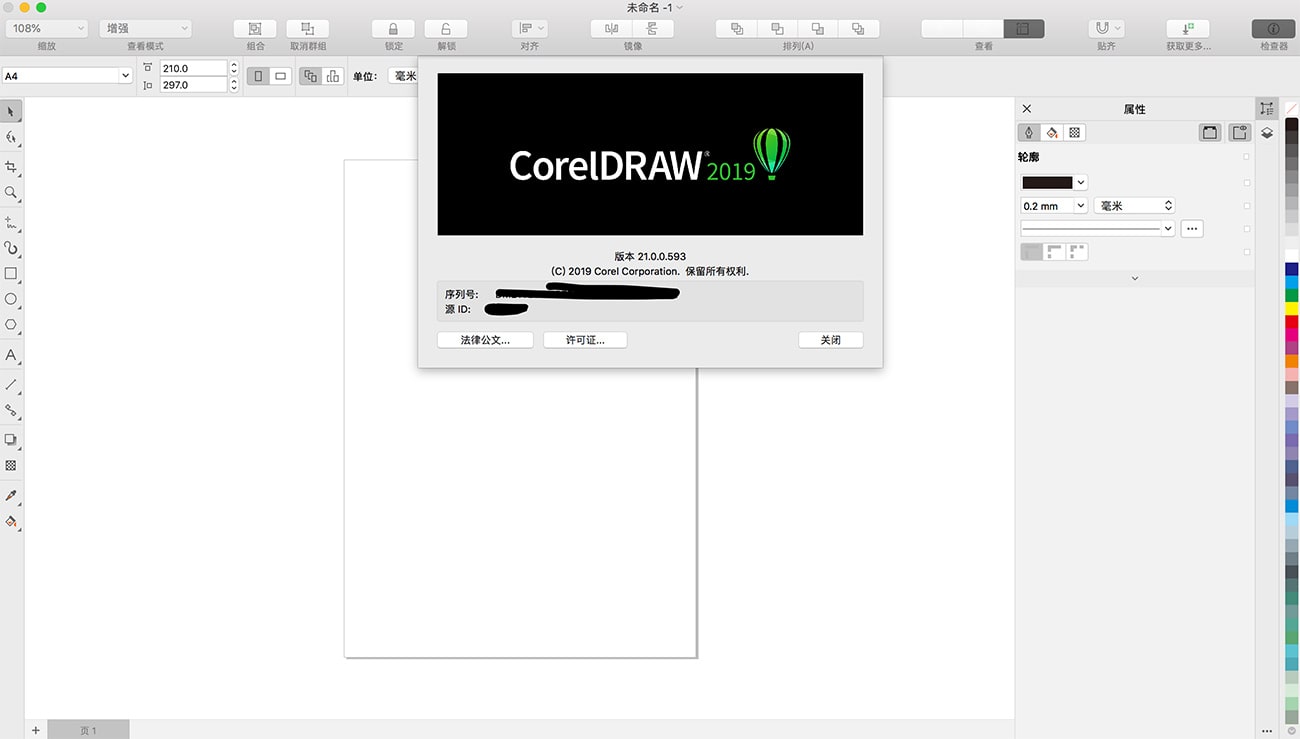Activate the Zoom magnifier tool
The height and width of the screenshot is (739, 1300).
point(11,192)
